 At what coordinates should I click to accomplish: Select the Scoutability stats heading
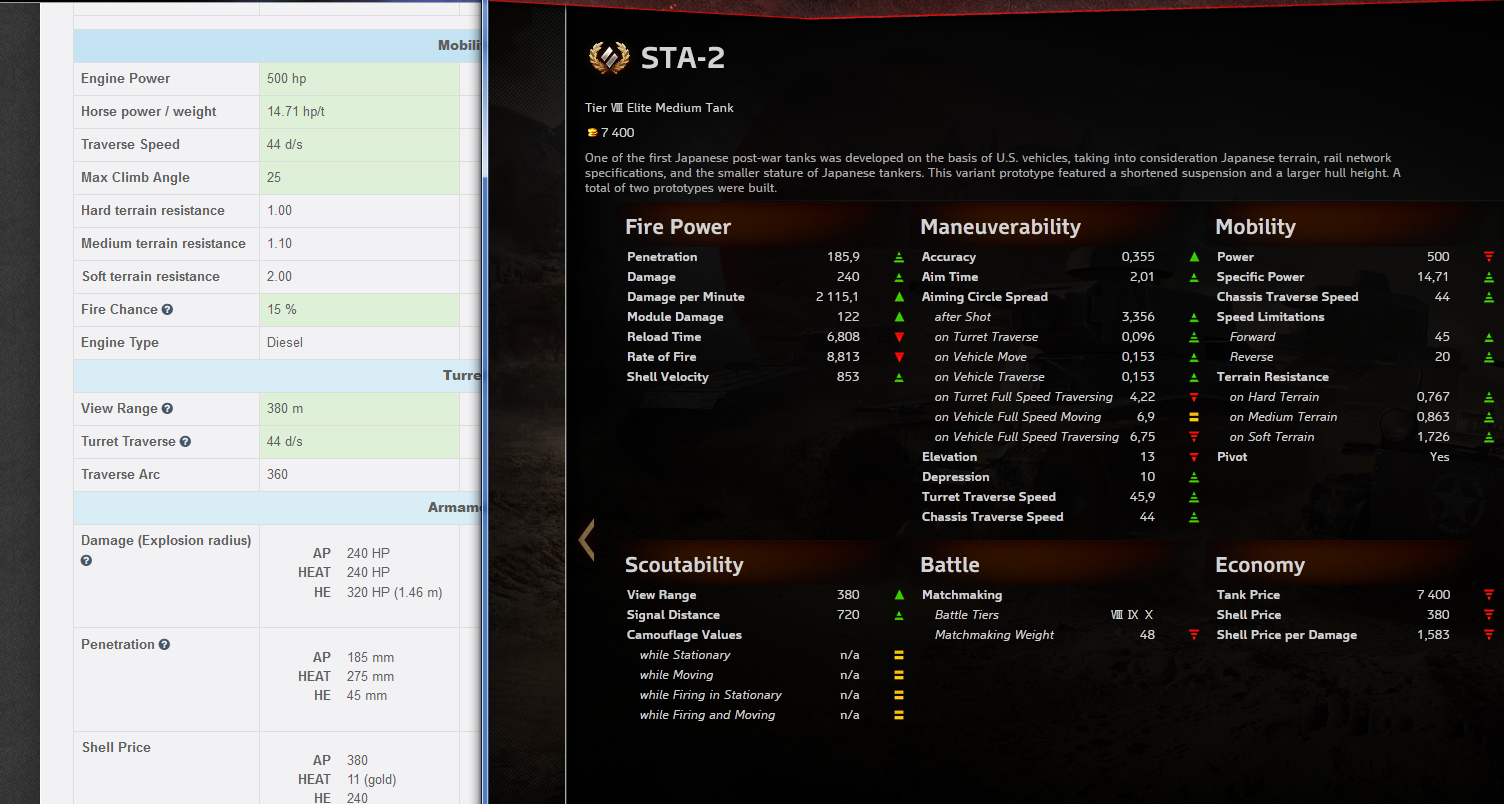[684, 565]
